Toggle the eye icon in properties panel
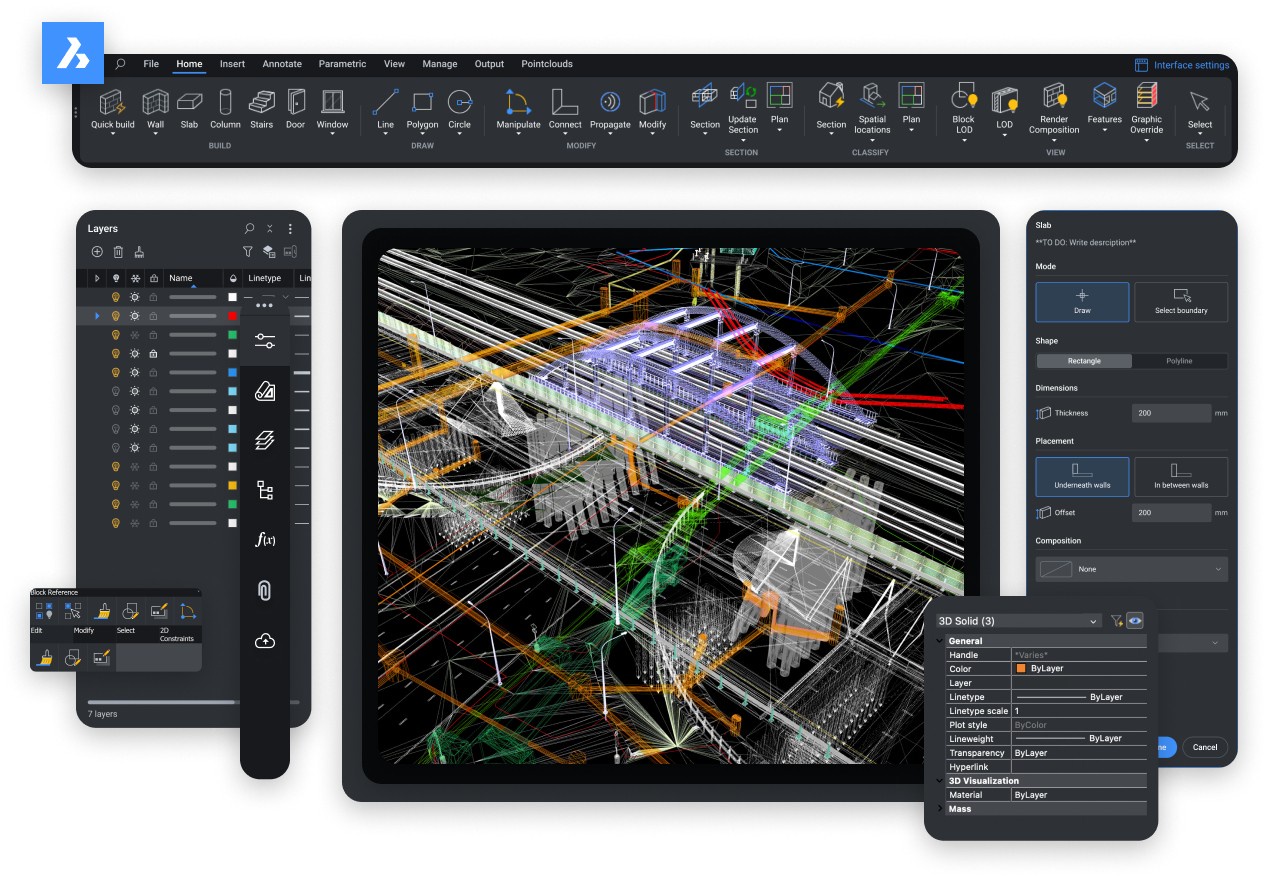Image resolution: width=1268 pixels, height=879 pixels. point(1135,621)
